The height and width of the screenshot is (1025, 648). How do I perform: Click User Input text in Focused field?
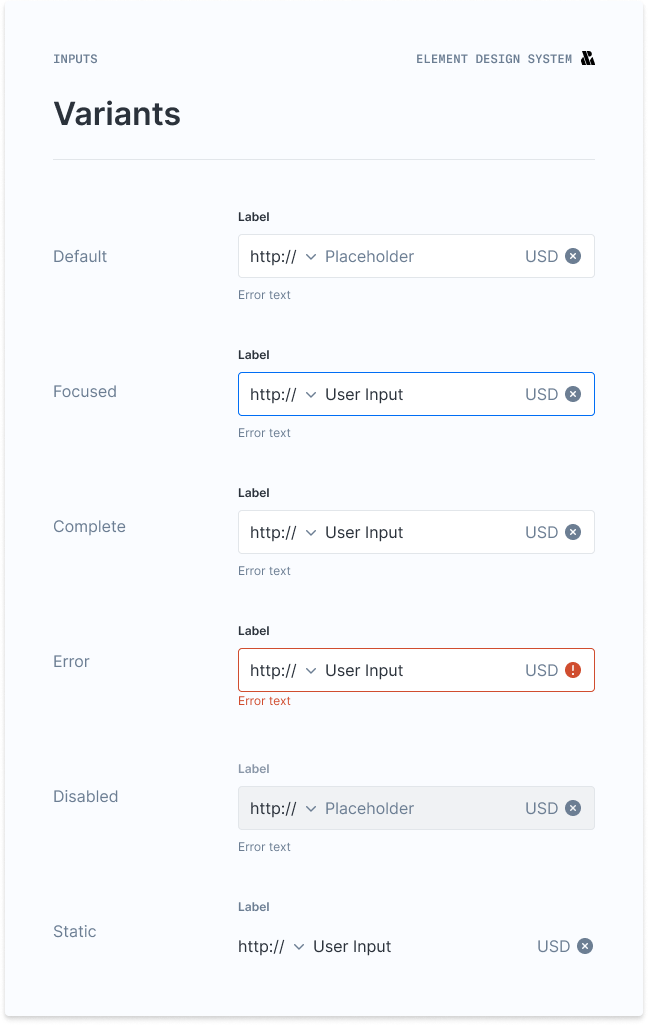[x=364, y=394]
